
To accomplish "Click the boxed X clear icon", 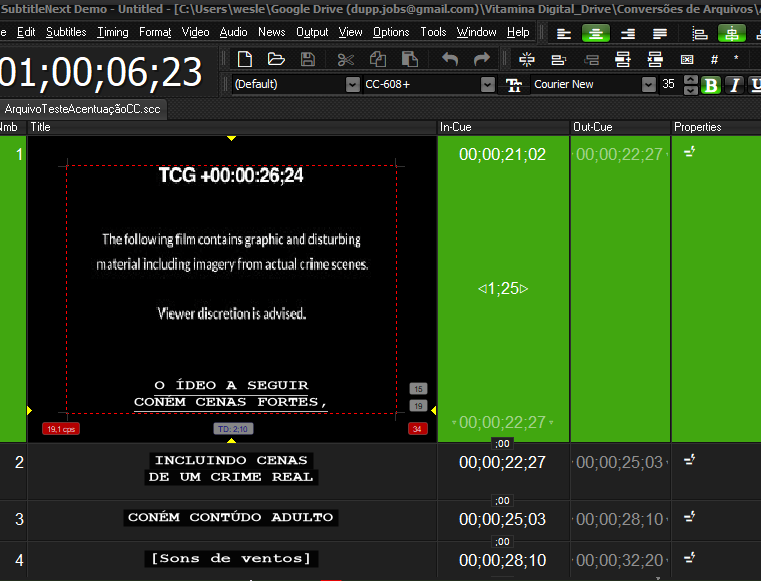I will click(687, 60).
